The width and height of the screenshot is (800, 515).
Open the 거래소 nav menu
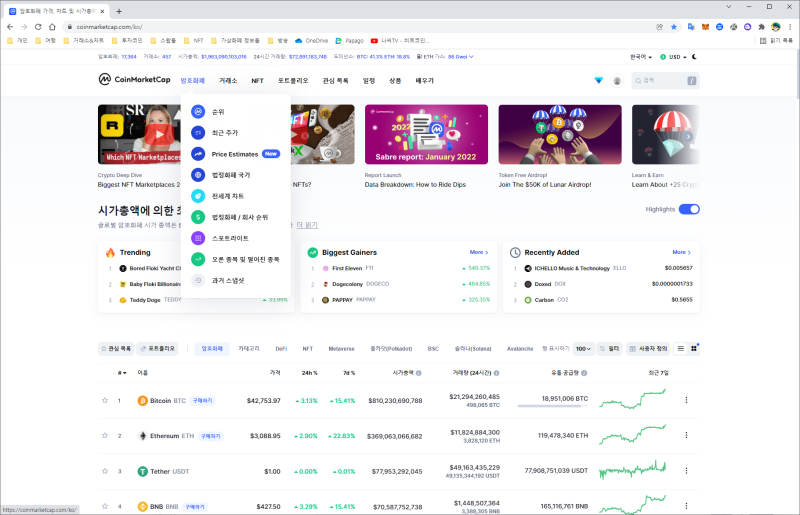[228, 81]
